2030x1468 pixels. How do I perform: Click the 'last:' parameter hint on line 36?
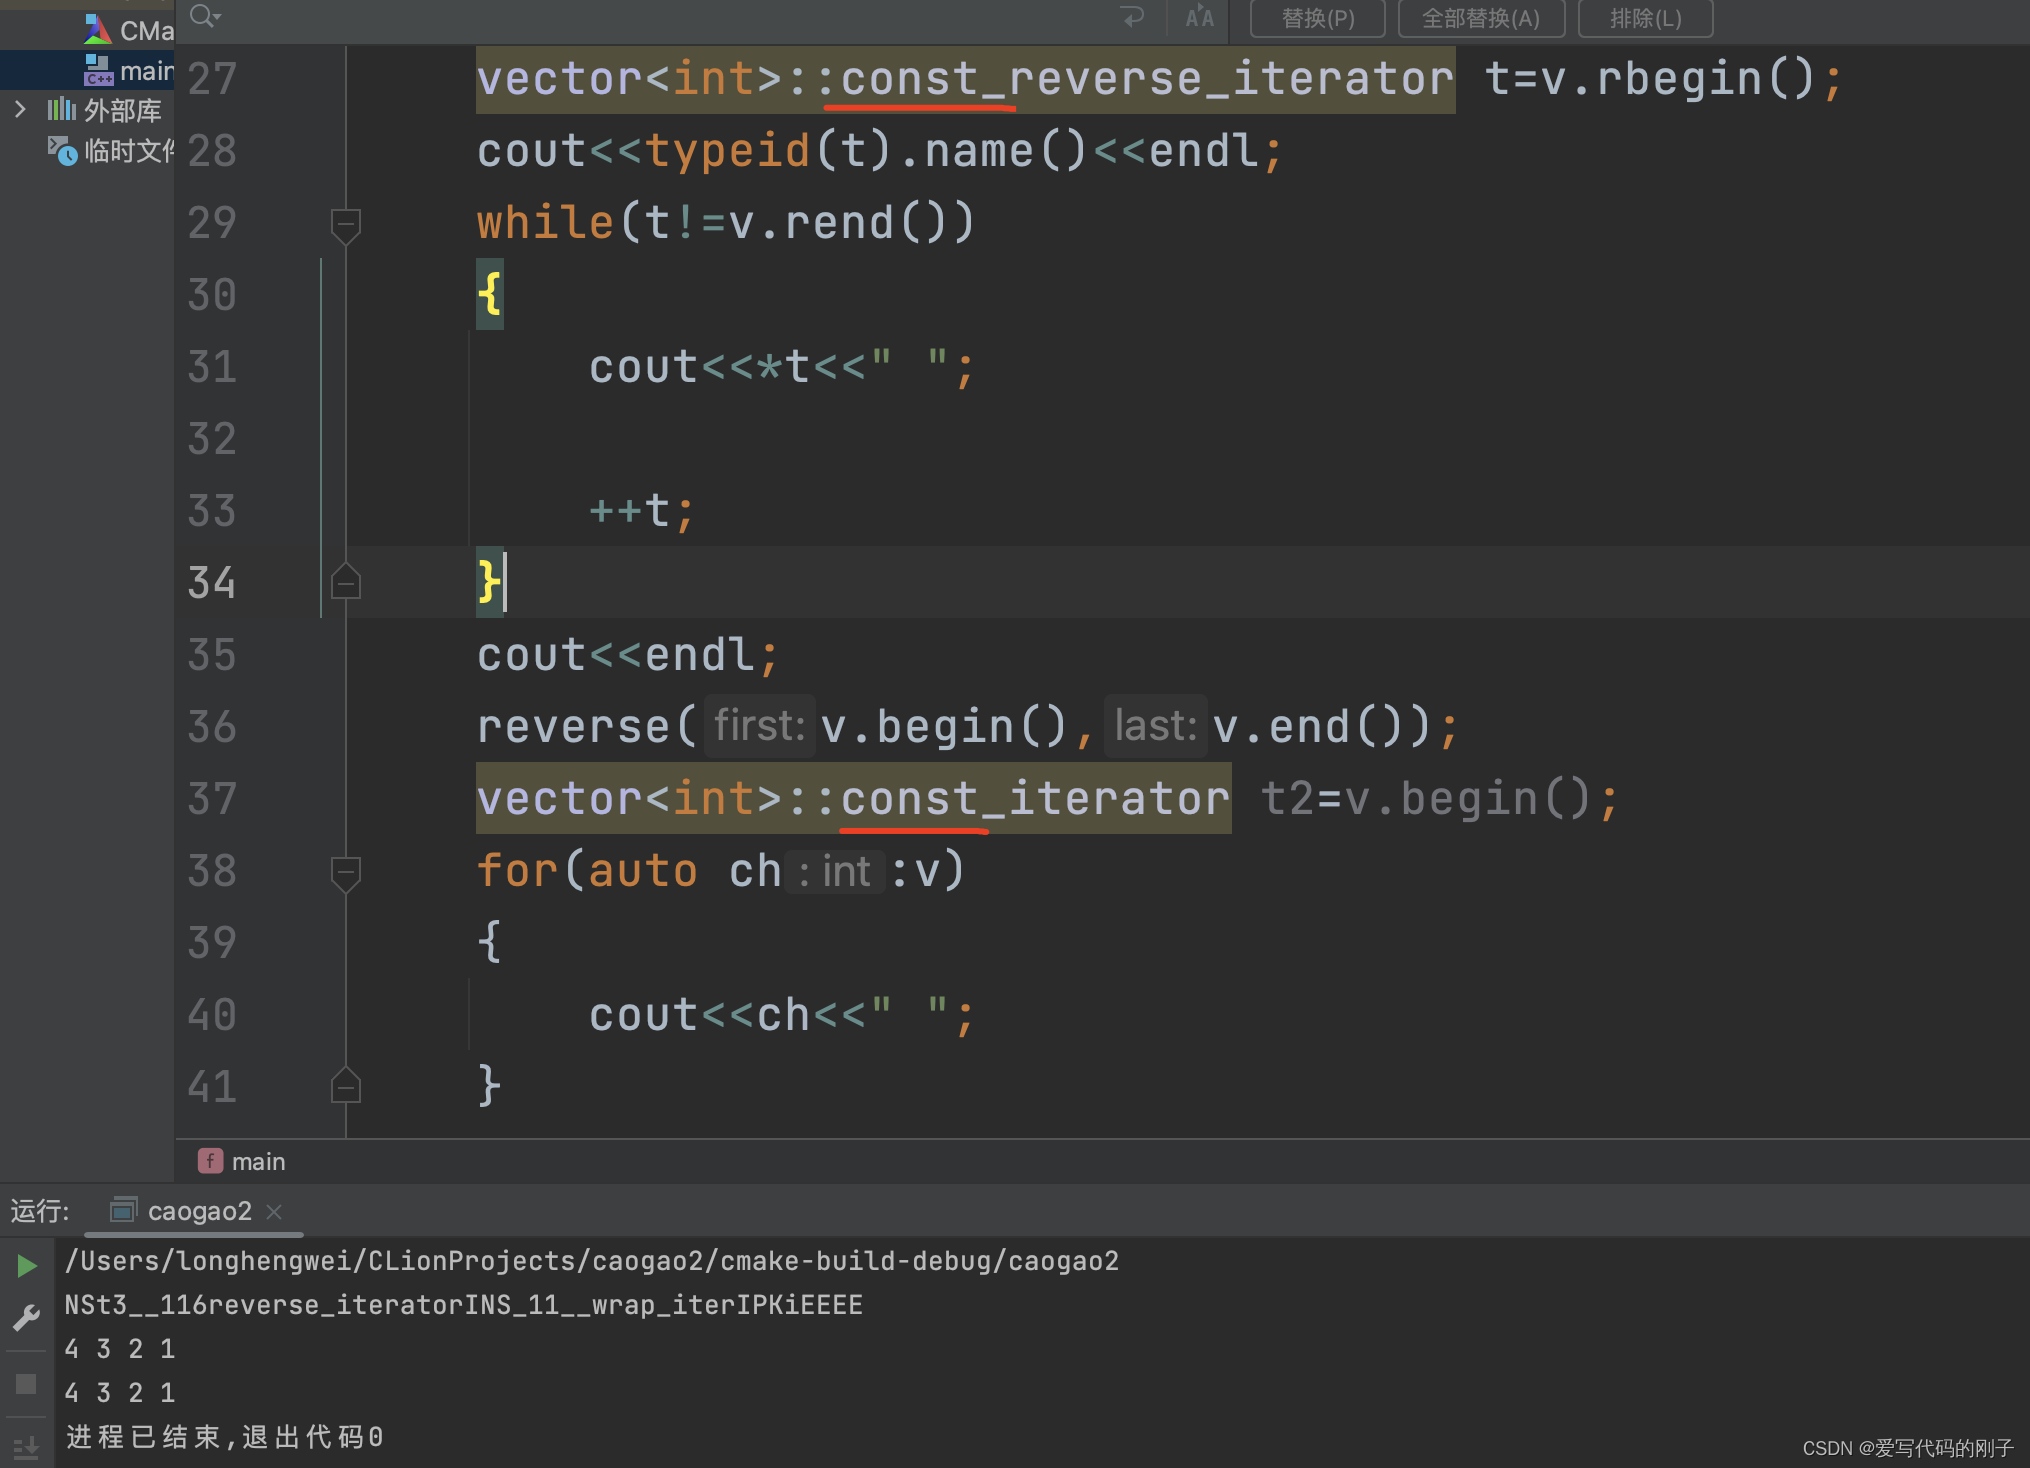(x=1156, y=726)
